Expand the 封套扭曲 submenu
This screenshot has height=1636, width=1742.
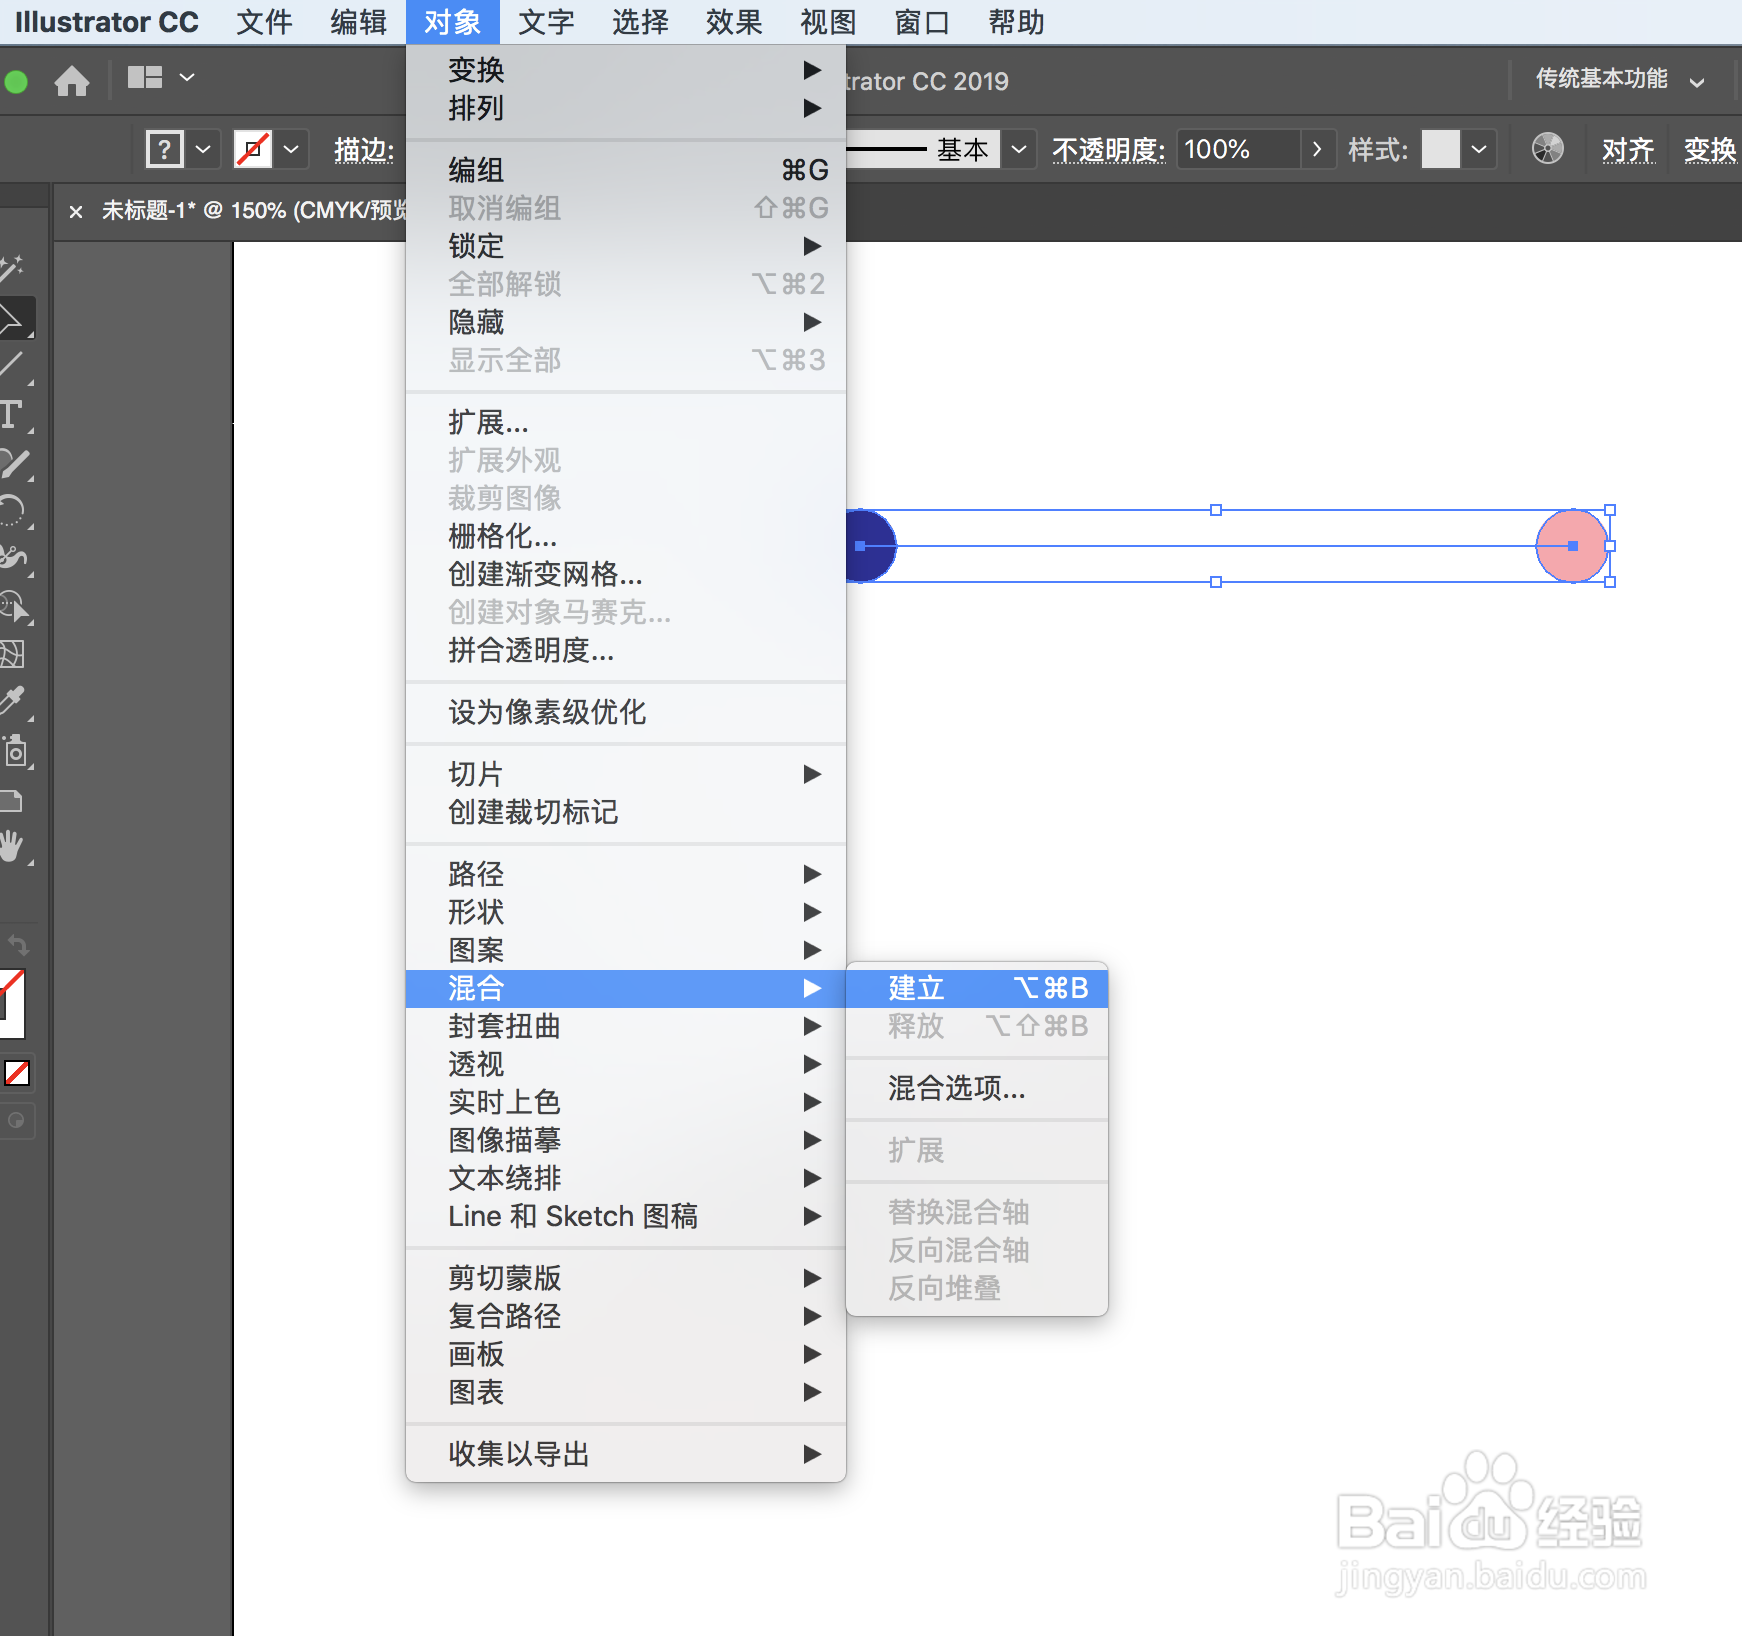(x=626, y=1026)
